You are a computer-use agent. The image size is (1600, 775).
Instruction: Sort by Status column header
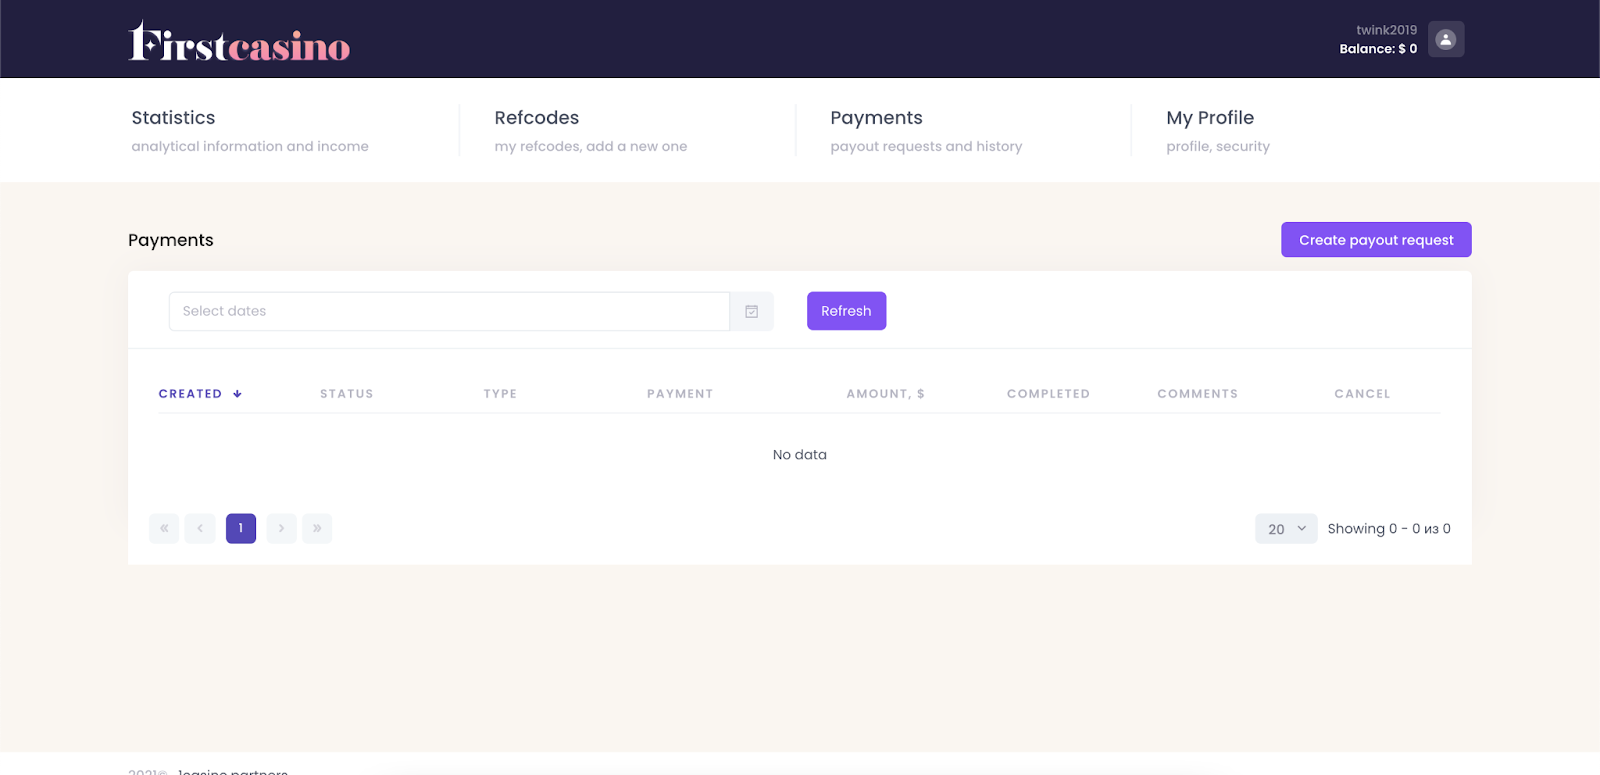tap(346, 394)
